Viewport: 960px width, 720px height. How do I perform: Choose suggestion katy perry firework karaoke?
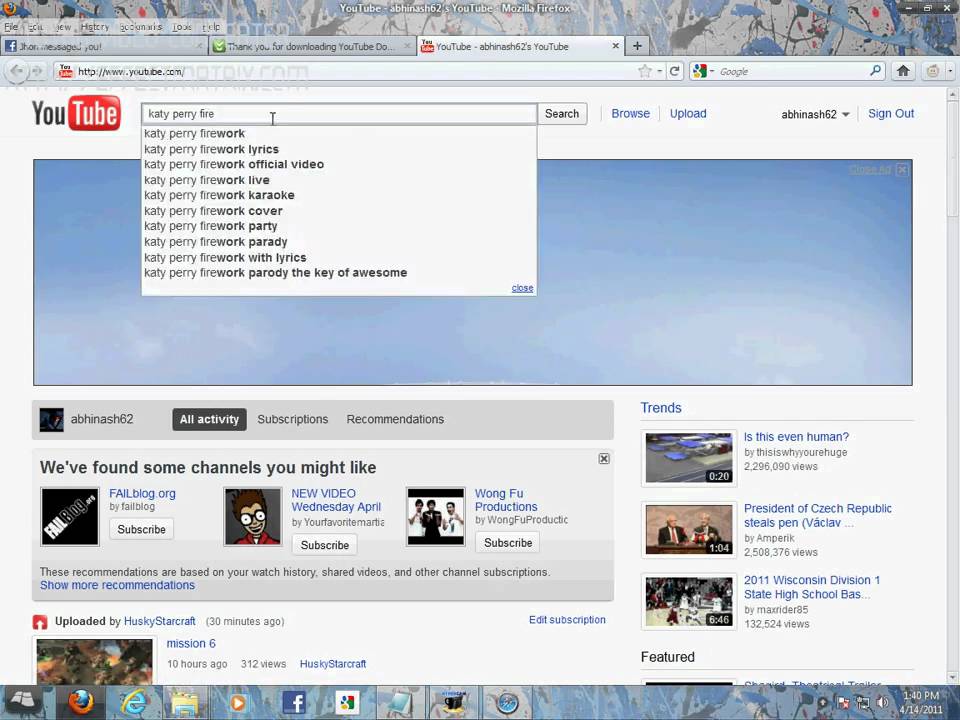click(x=339, y=195)
